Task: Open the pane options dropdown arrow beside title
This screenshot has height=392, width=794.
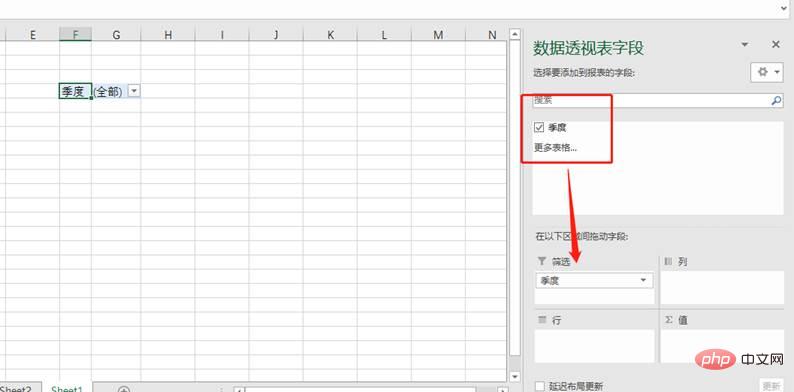Action: click(x=744, y=45)
